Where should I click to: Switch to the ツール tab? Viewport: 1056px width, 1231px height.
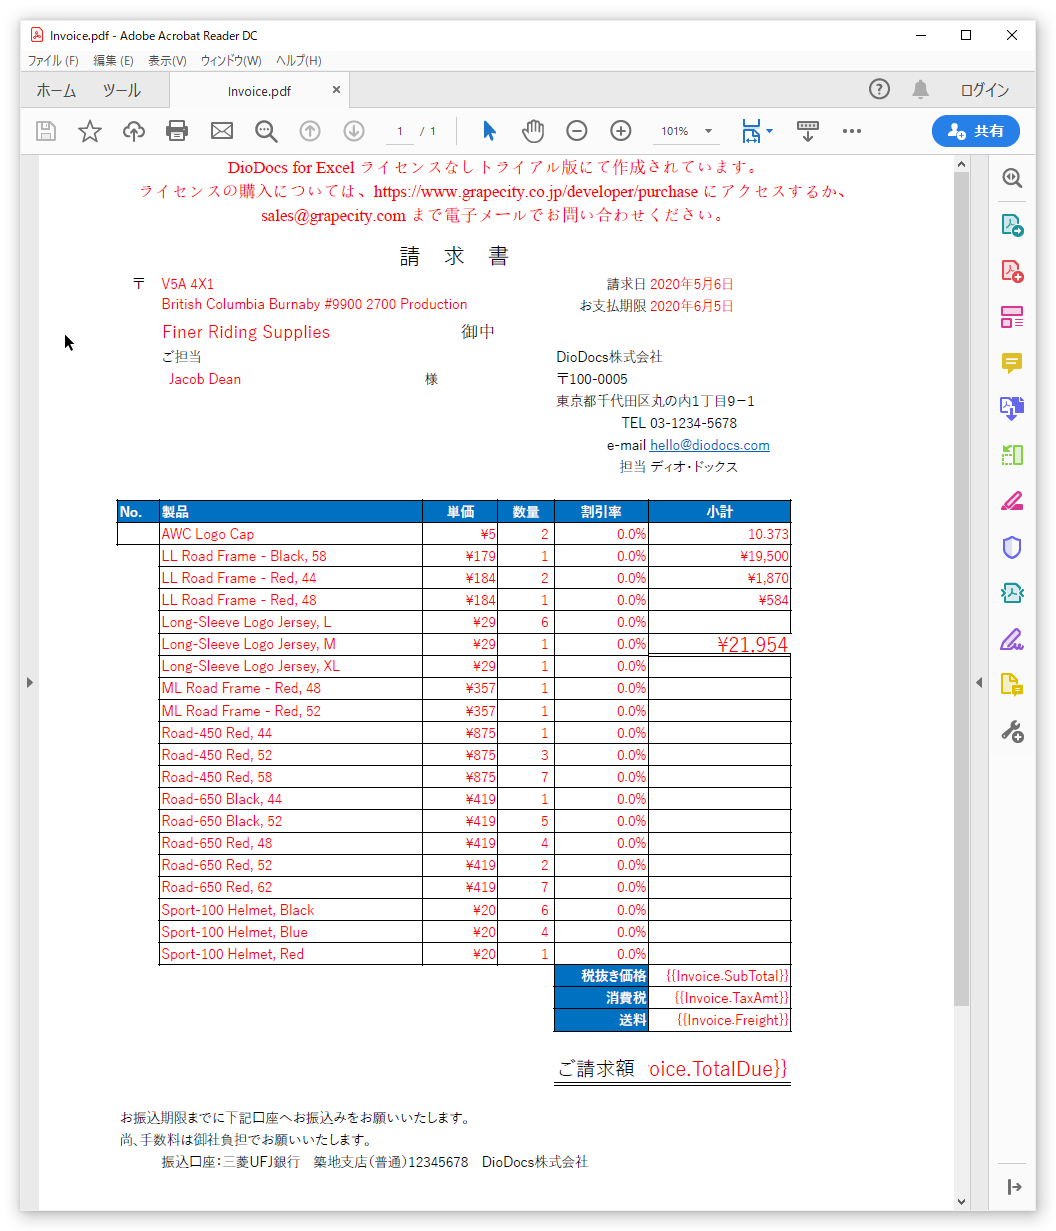point(121,90)
